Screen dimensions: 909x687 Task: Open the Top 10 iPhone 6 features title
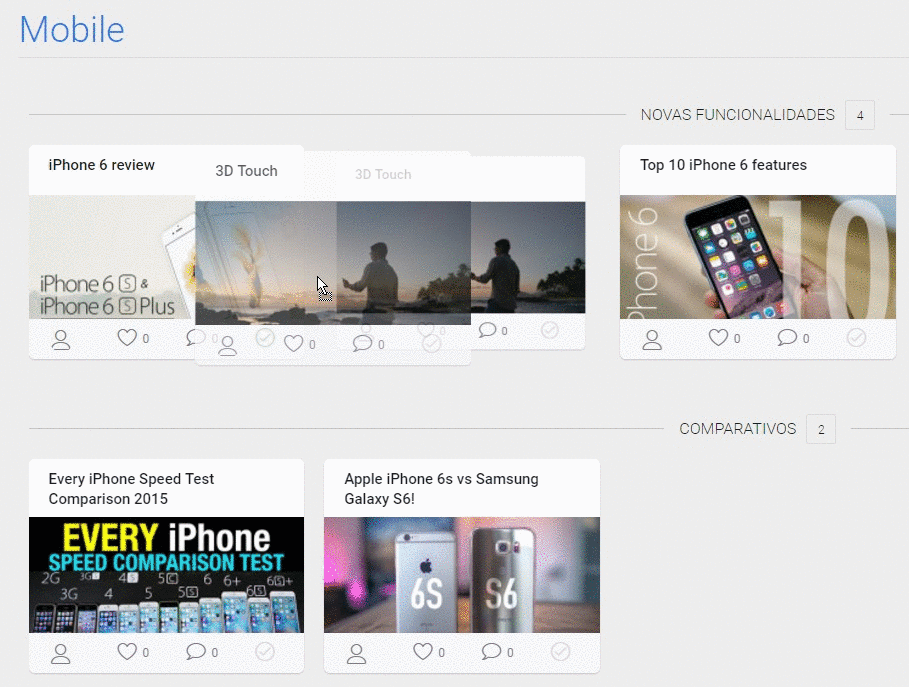(x=723, y=165)
